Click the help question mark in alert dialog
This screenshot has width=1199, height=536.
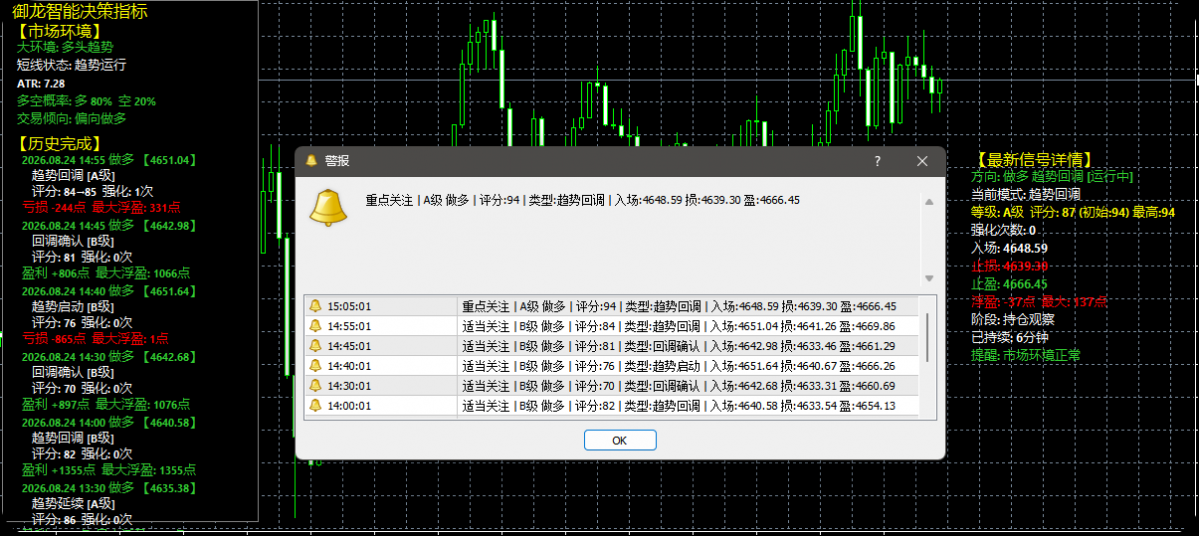877,161
